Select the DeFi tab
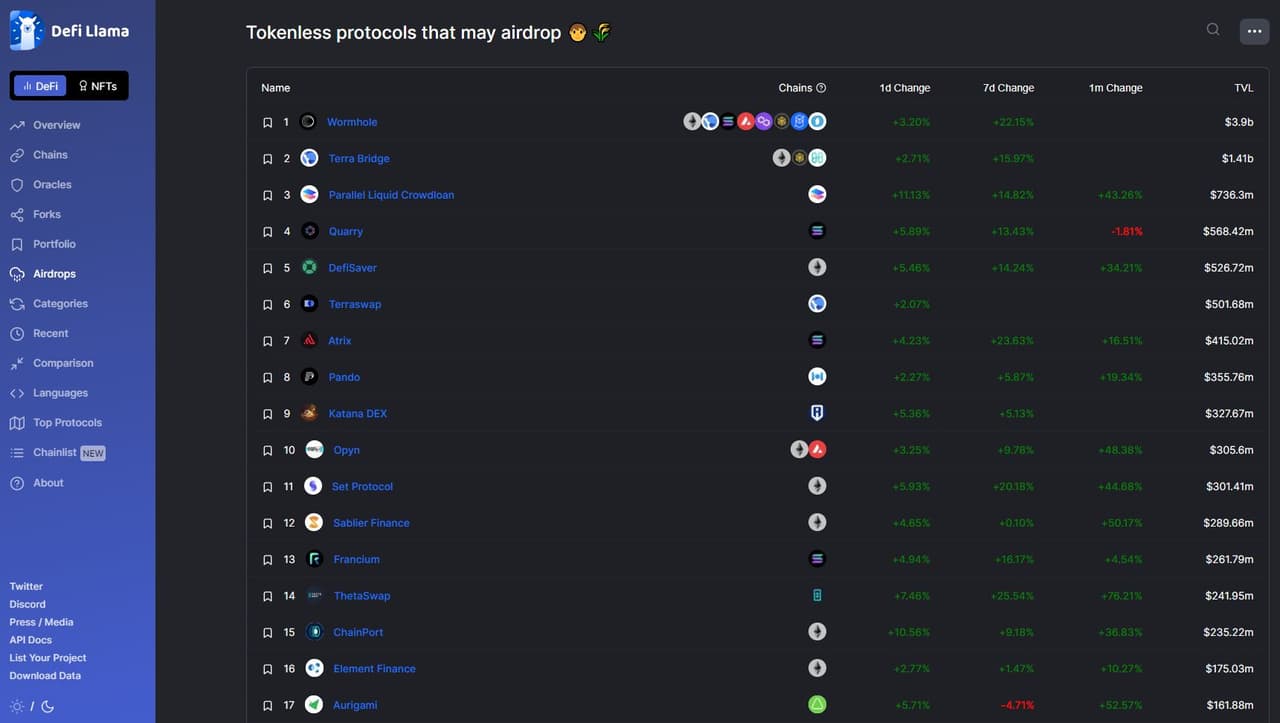Image resolution: width=1280 pixels, height=723 pixels. [x=40, y=86]
